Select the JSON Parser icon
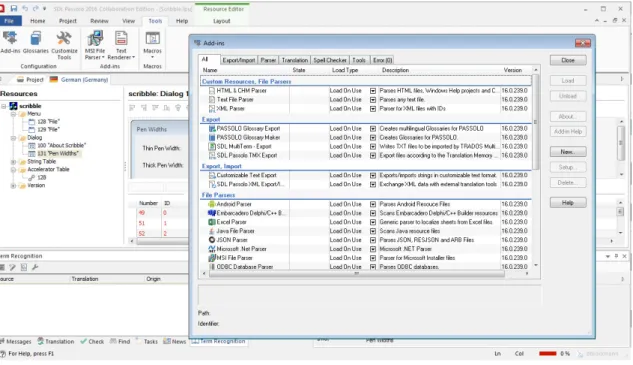This screenshot has width=633, height=365. [212, 240]
